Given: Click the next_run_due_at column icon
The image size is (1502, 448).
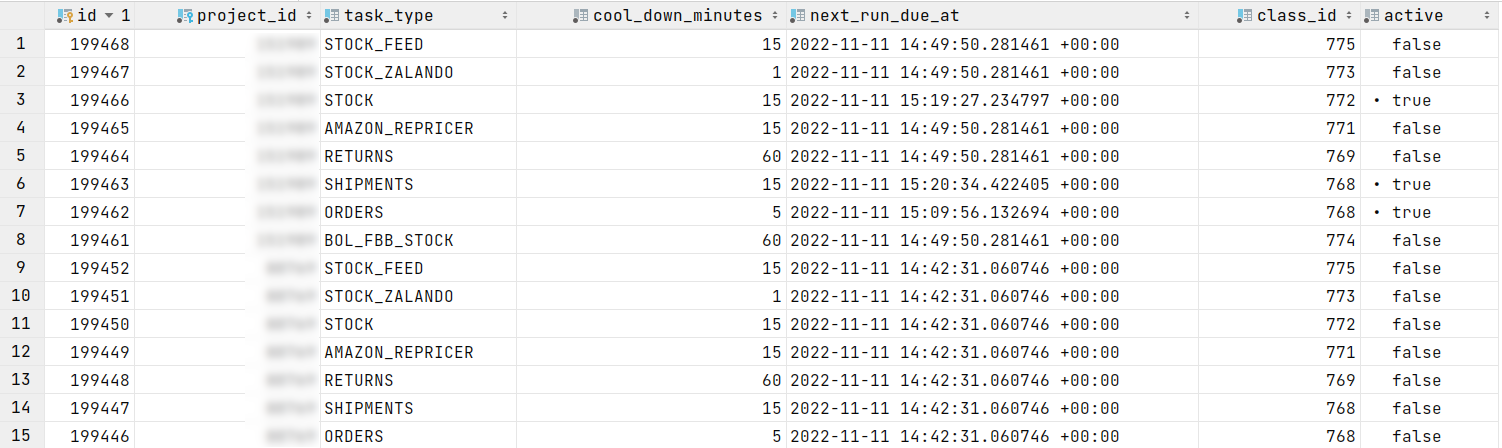Looking at the screenshot, I should point(797,16).
